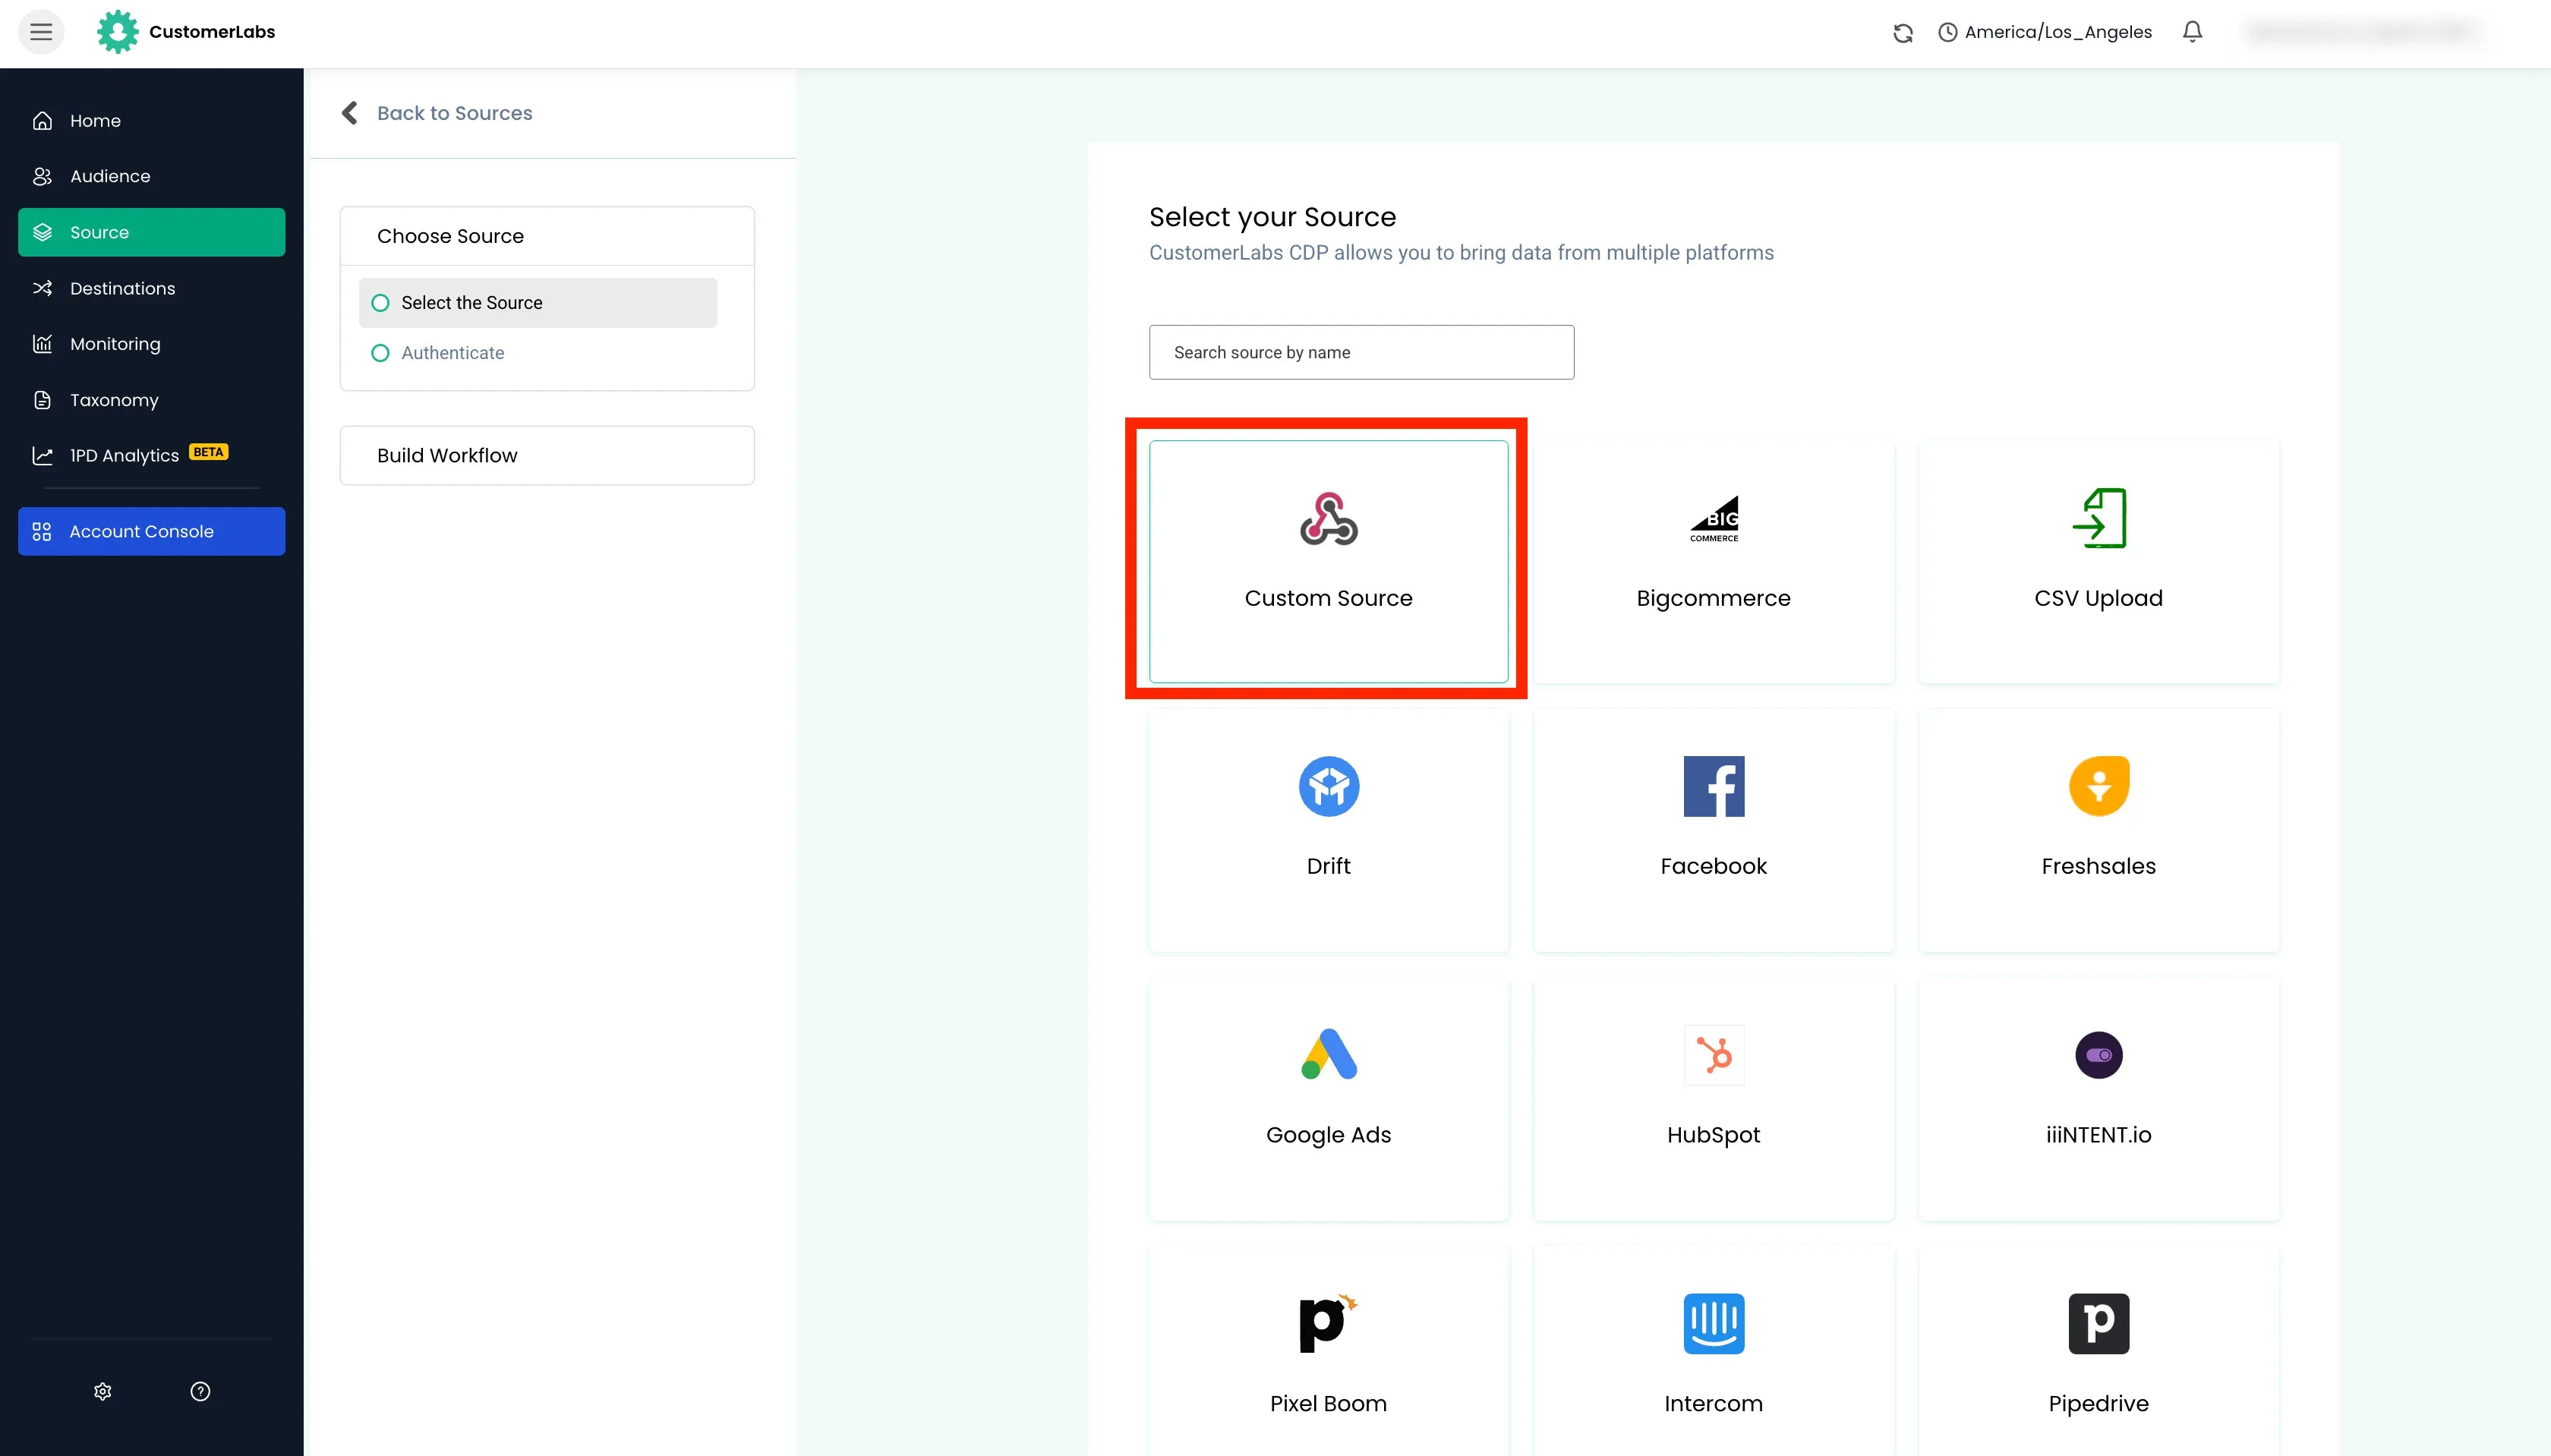Screen dimensions: 2551x1456
Task: Select the Authenticate step
Action: (538, 353)
